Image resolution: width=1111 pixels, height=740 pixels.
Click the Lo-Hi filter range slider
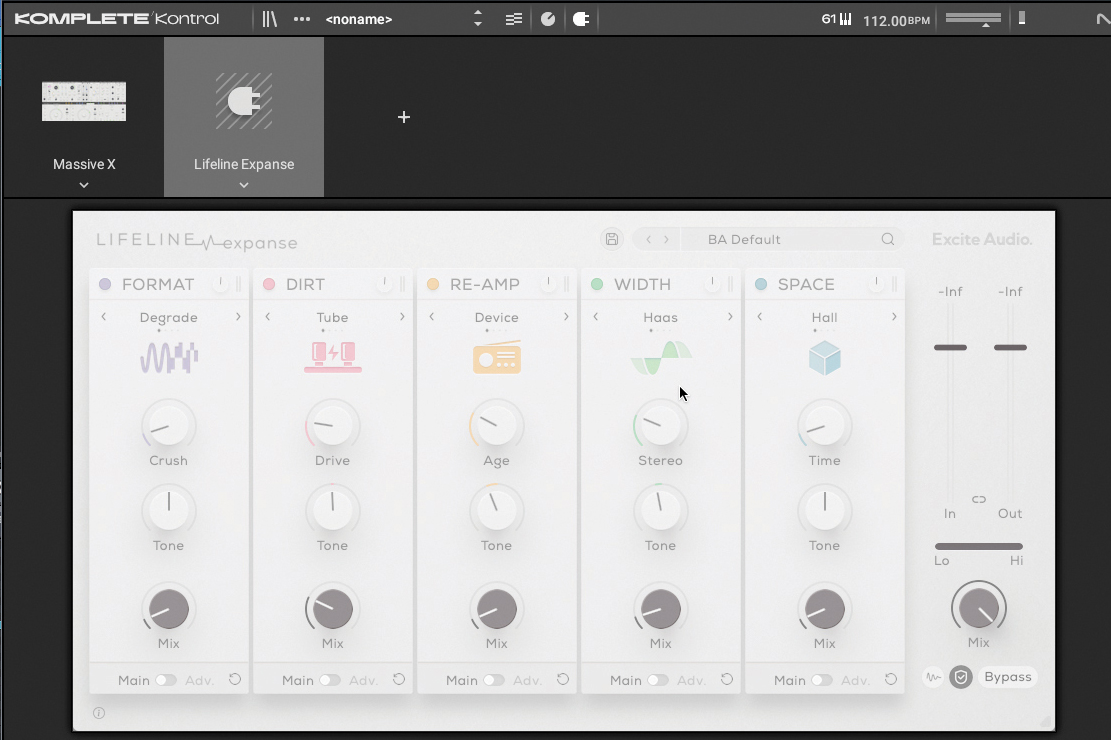tap(979, 546)
